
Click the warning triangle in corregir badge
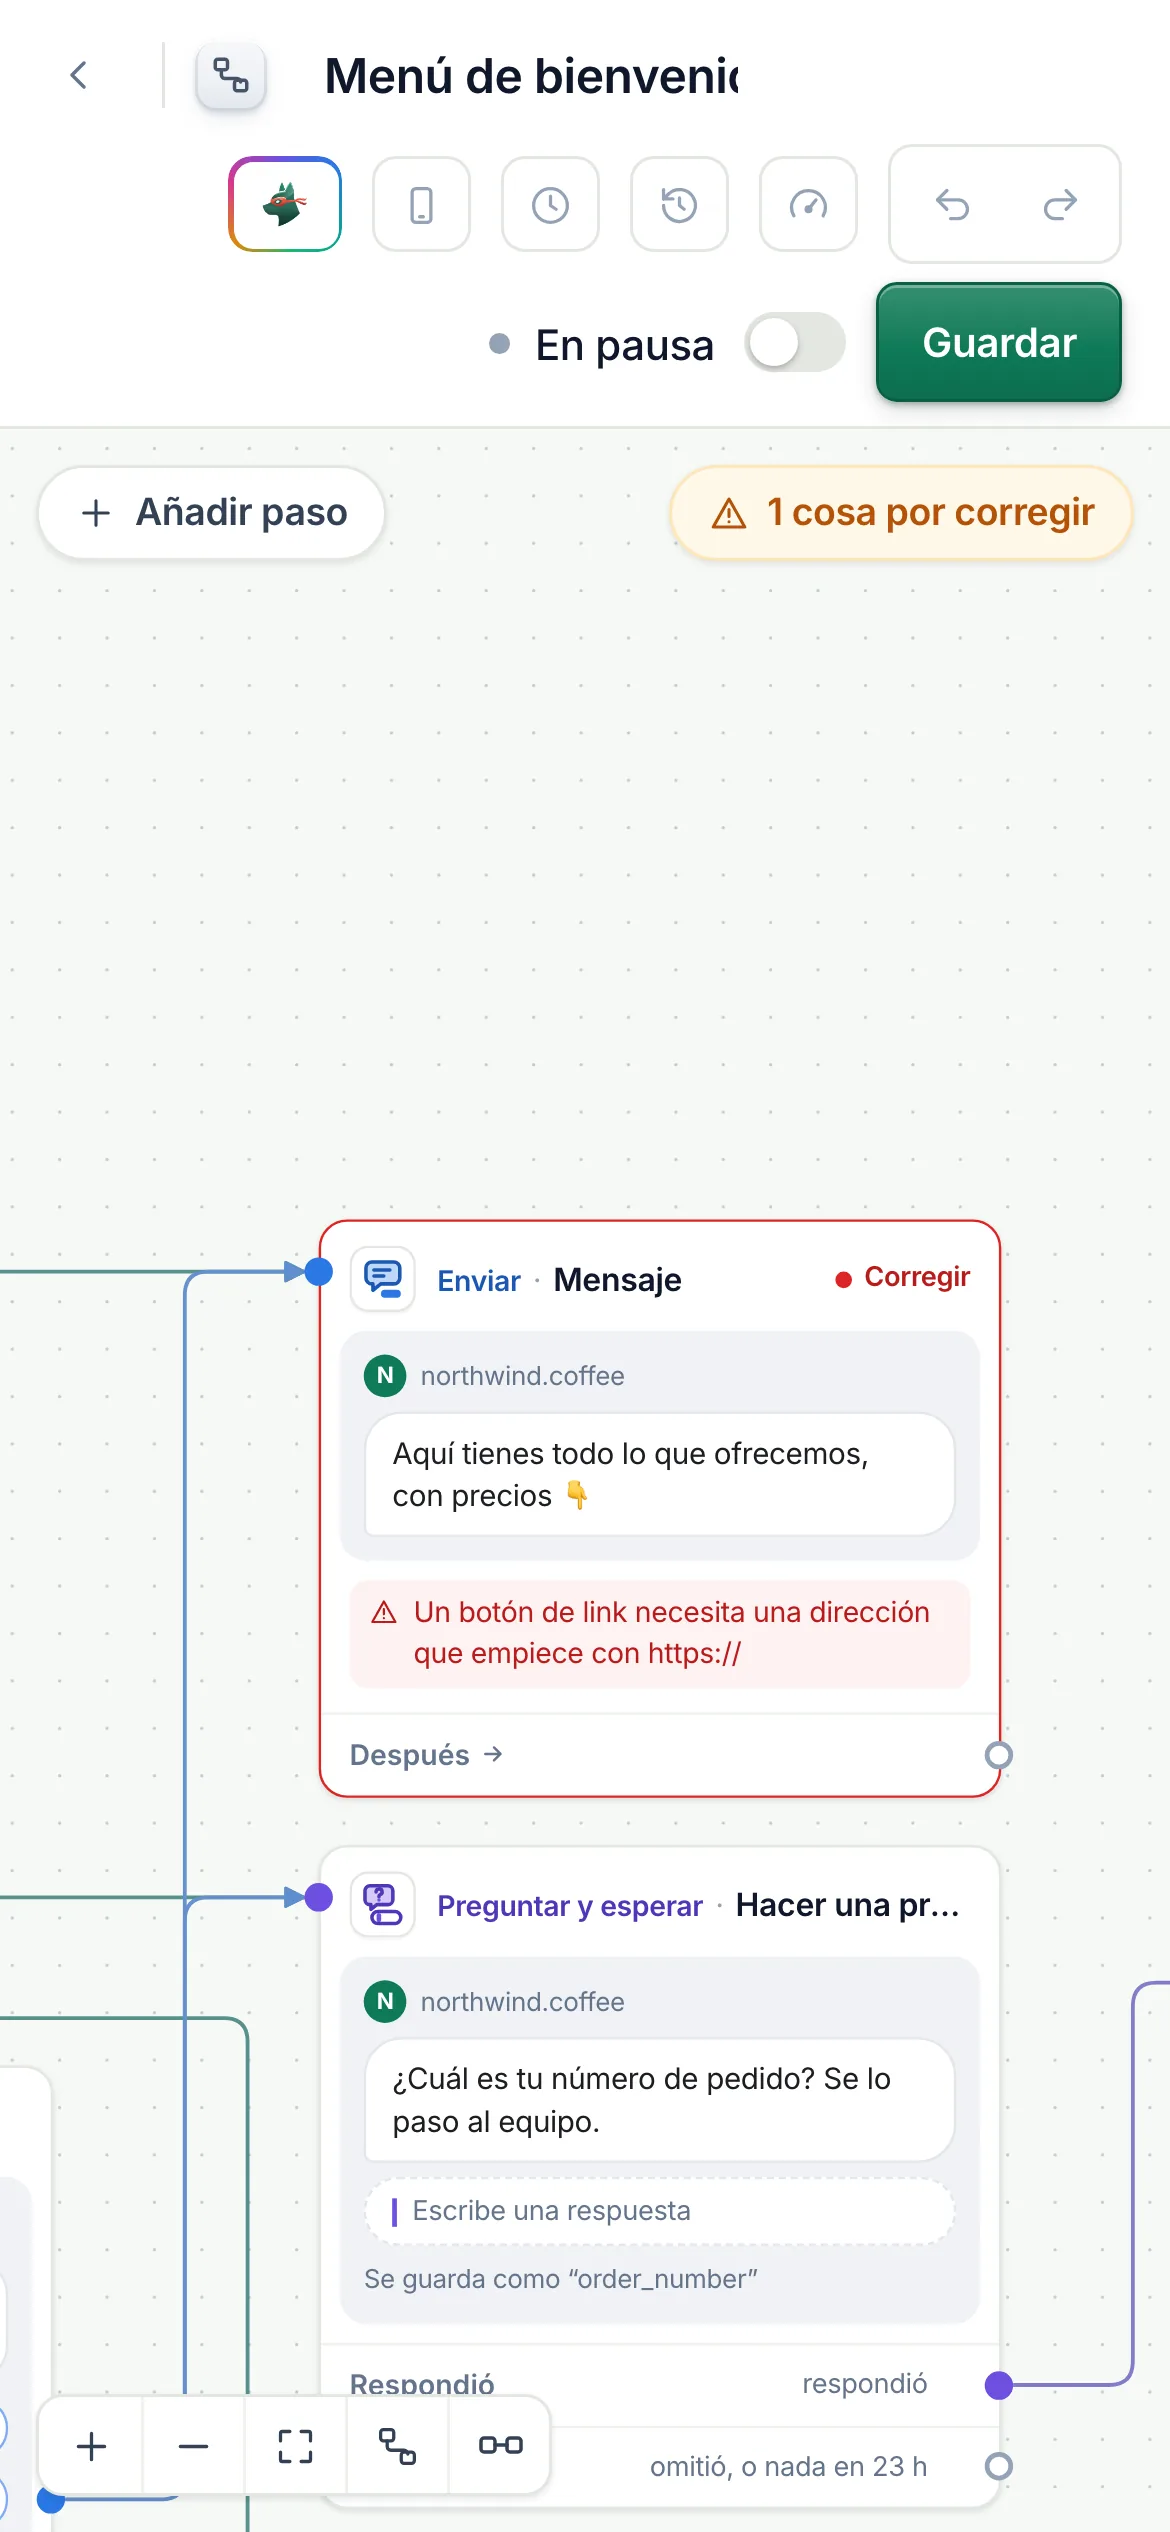click(729, 513)
